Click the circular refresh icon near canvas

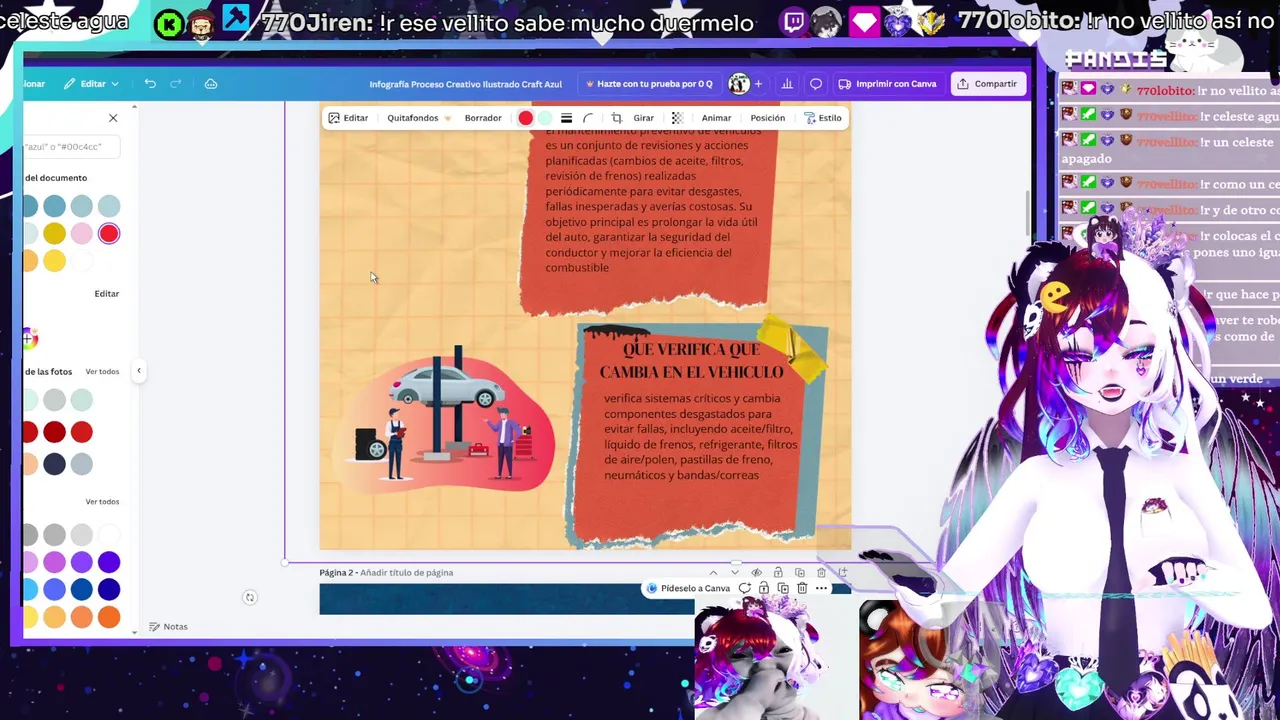tap(250, 598)
